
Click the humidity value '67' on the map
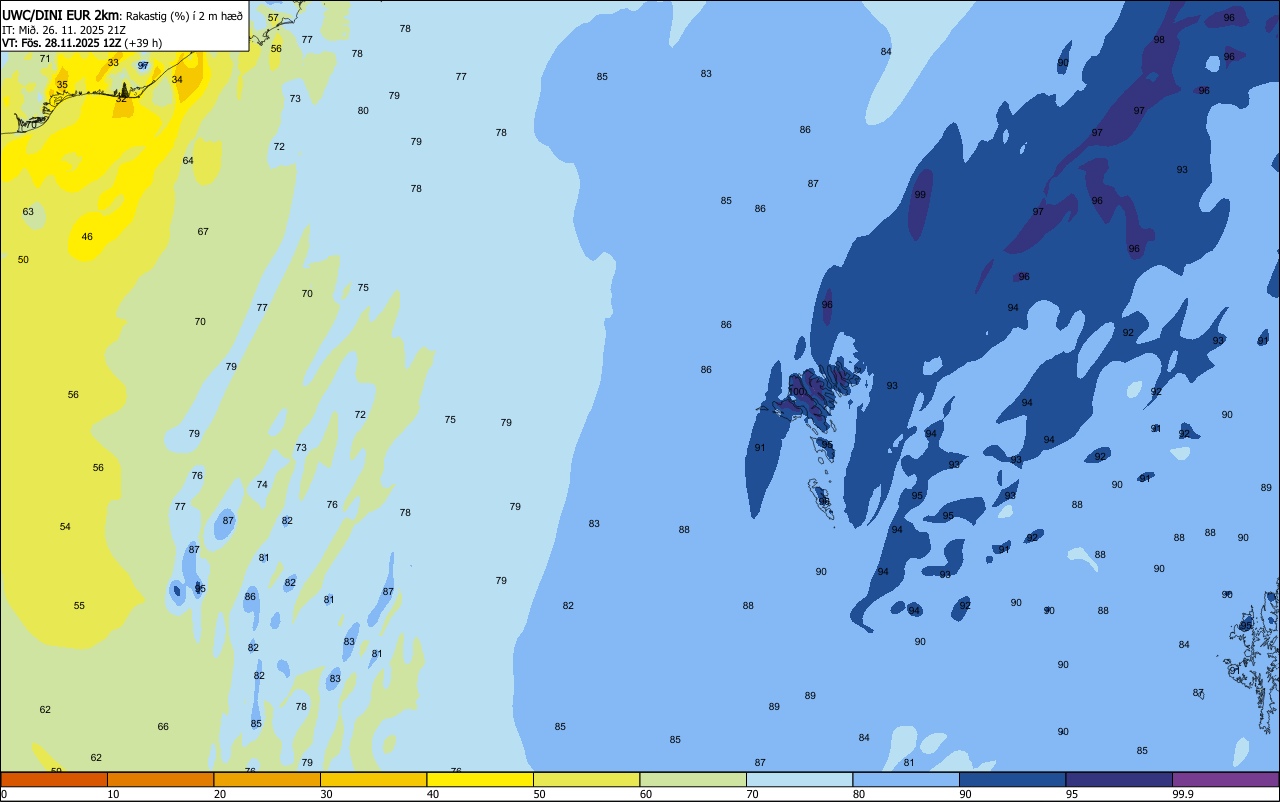203,232
